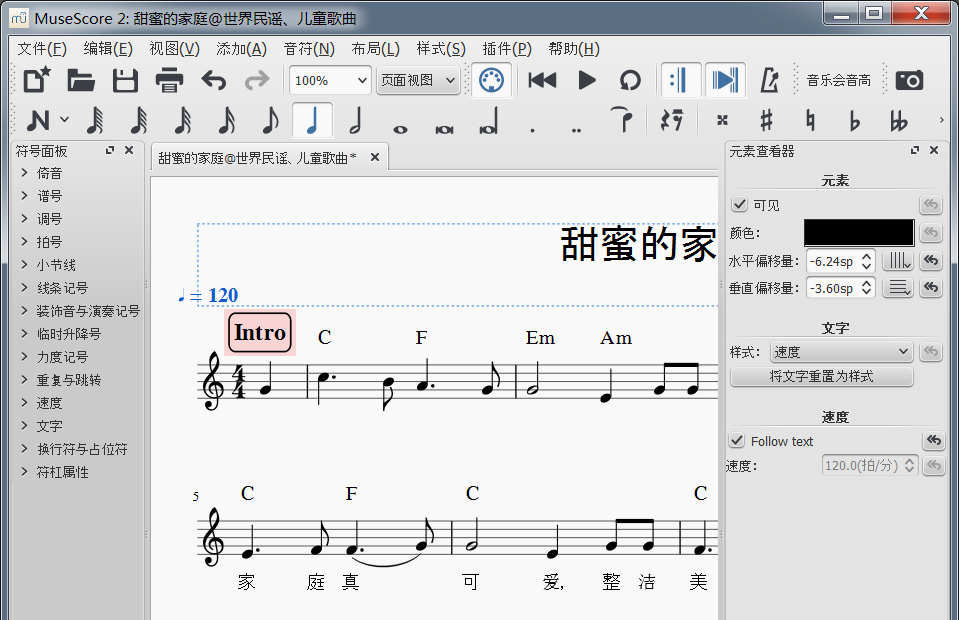This screenshot has width=959, height=620.
Task: Click the screenshot camera icon
Action: pyautogui.click(x=909, y=80)
